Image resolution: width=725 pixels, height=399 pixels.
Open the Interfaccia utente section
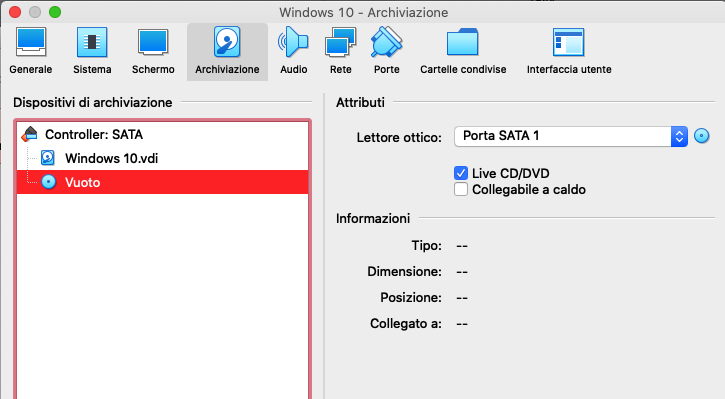[x=569, y=51]
